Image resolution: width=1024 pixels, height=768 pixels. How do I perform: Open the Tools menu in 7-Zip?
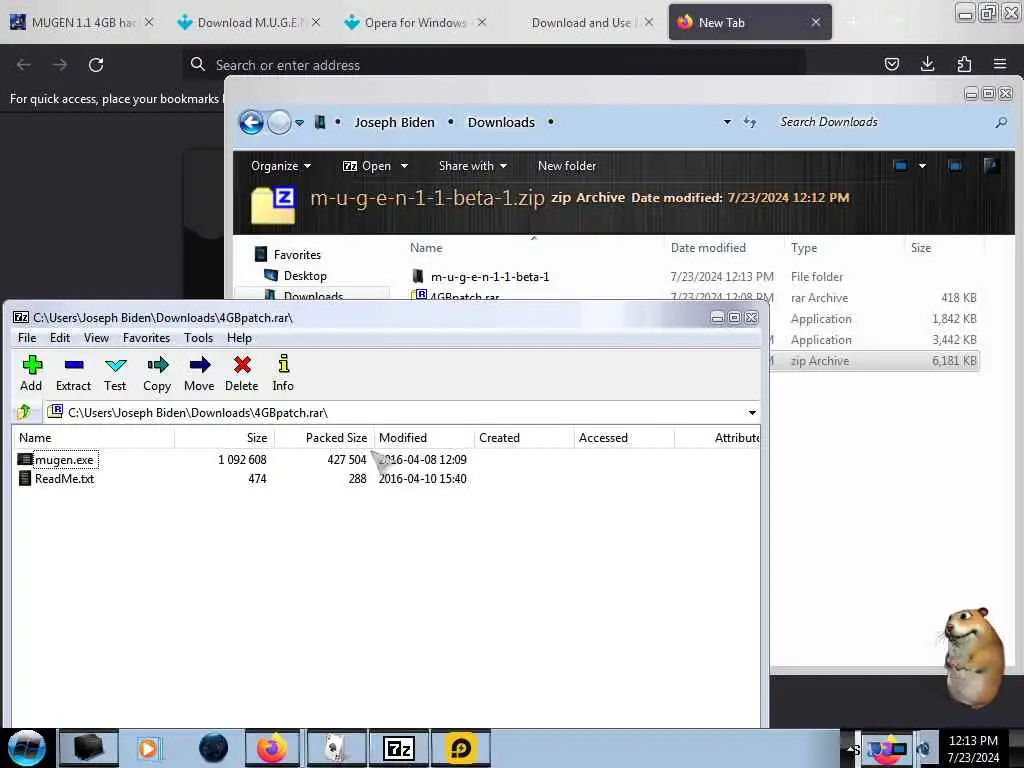(198, 338)
